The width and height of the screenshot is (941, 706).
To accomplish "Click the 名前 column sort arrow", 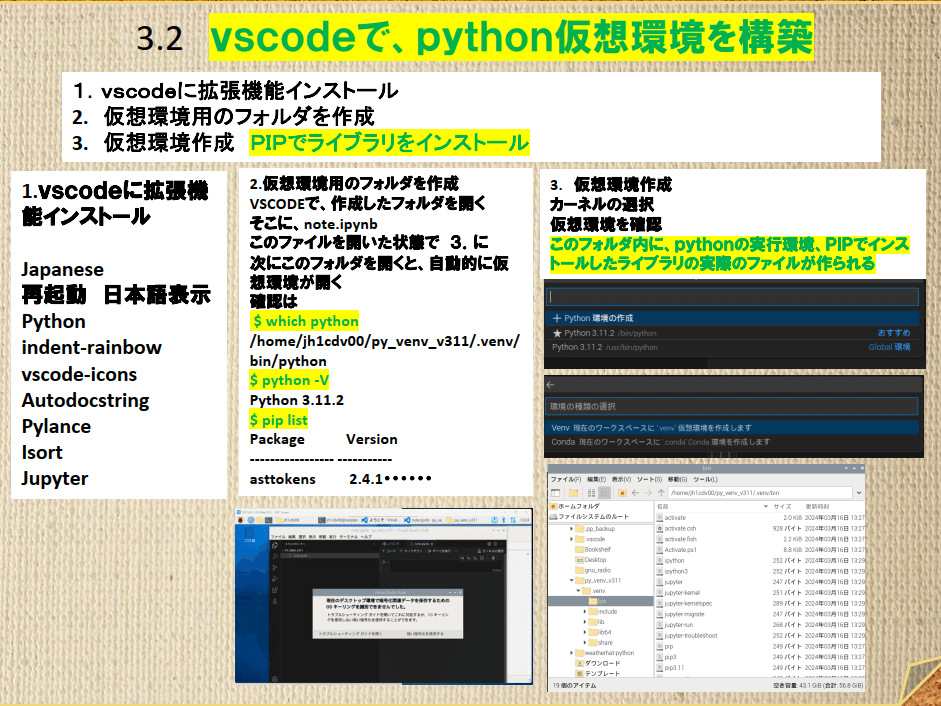I will click(766, 507).
